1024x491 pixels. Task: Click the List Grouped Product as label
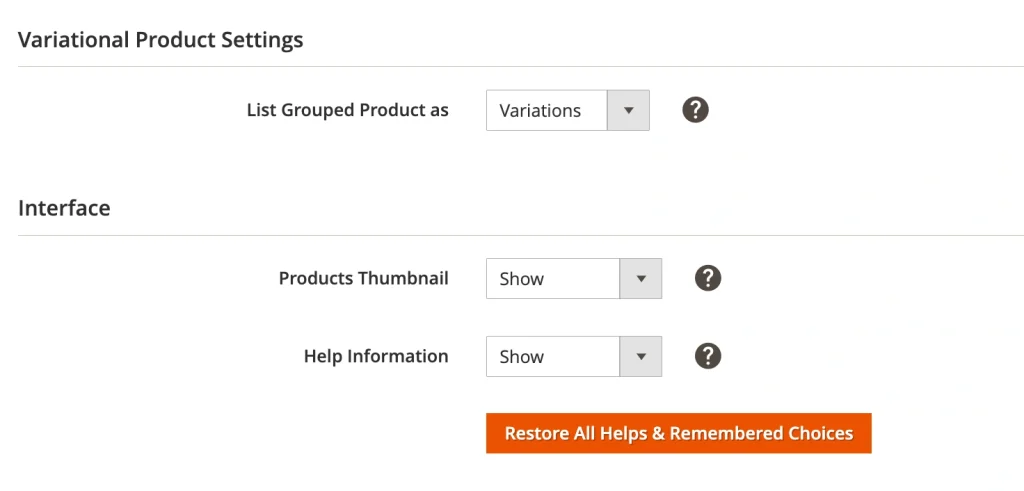(x=347, y=110)
